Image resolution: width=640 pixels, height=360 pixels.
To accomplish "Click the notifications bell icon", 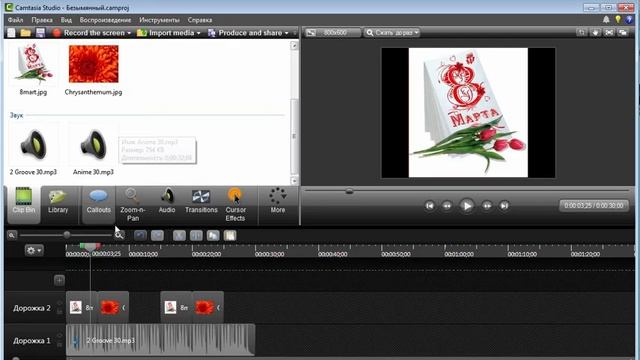I will click(x=606, y=20).
